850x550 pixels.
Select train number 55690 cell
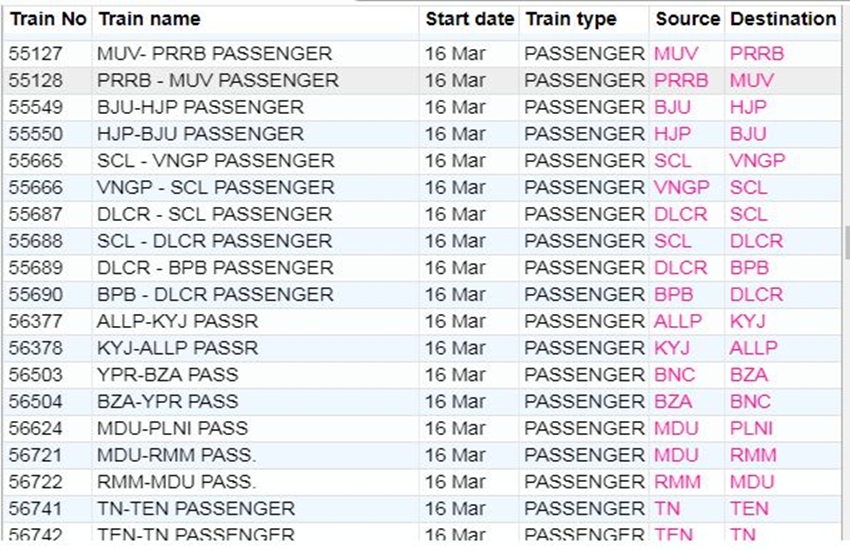(x=36, y=295)
